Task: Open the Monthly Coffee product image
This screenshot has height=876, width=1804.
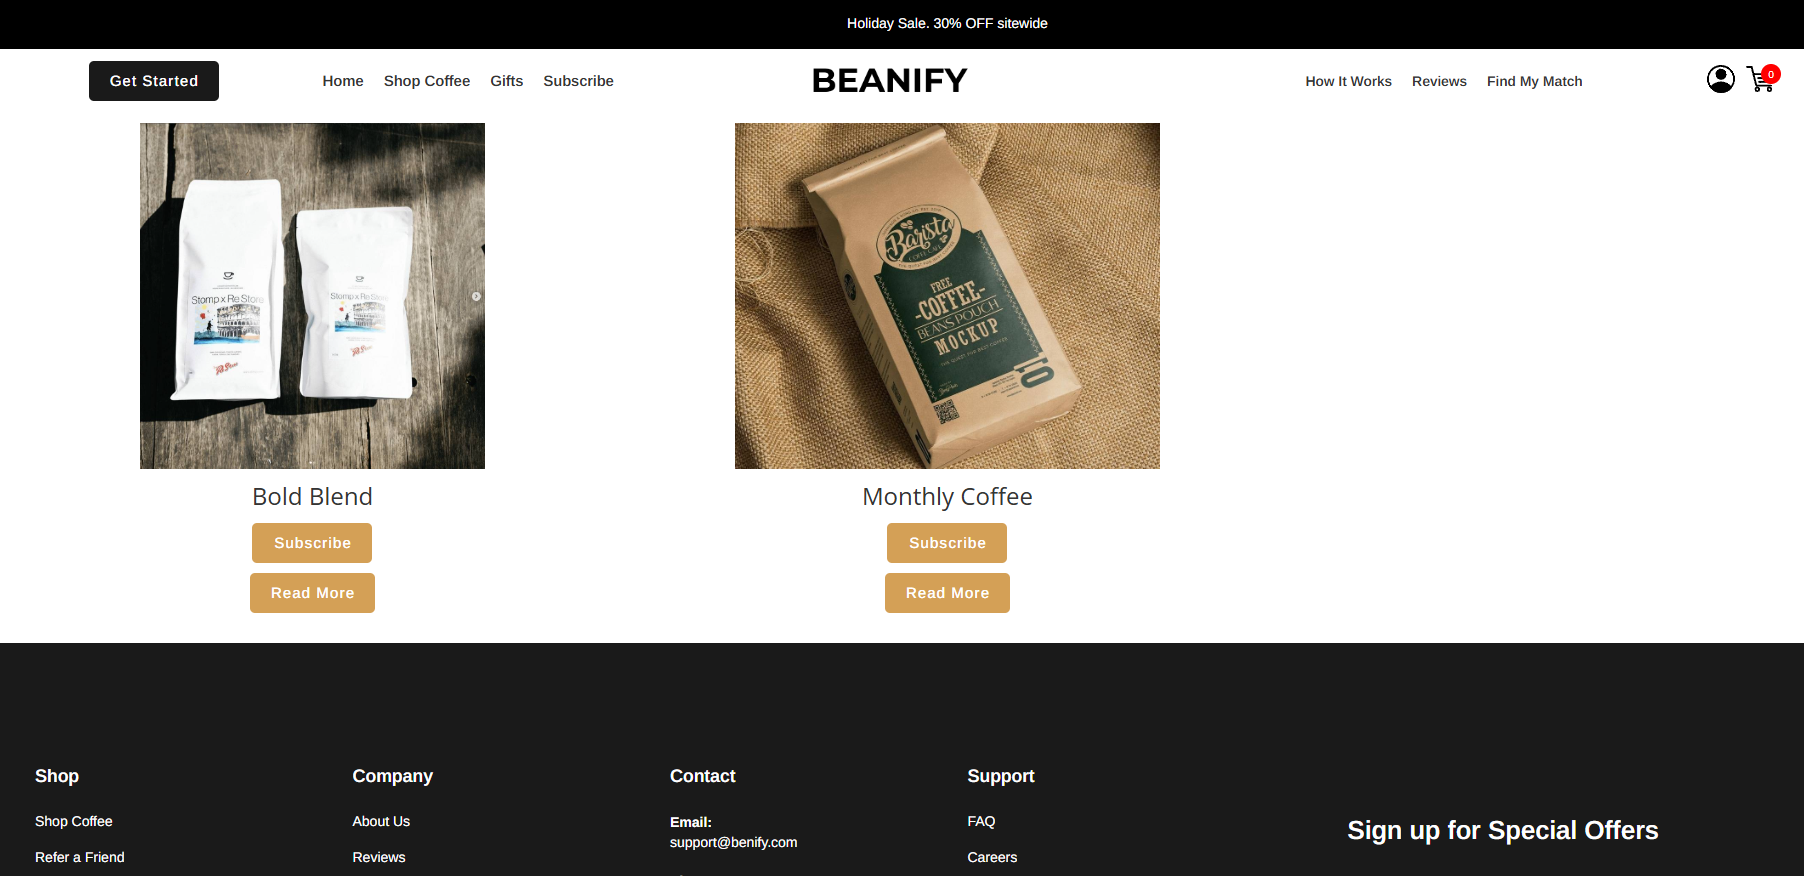Action: point(947,296)
